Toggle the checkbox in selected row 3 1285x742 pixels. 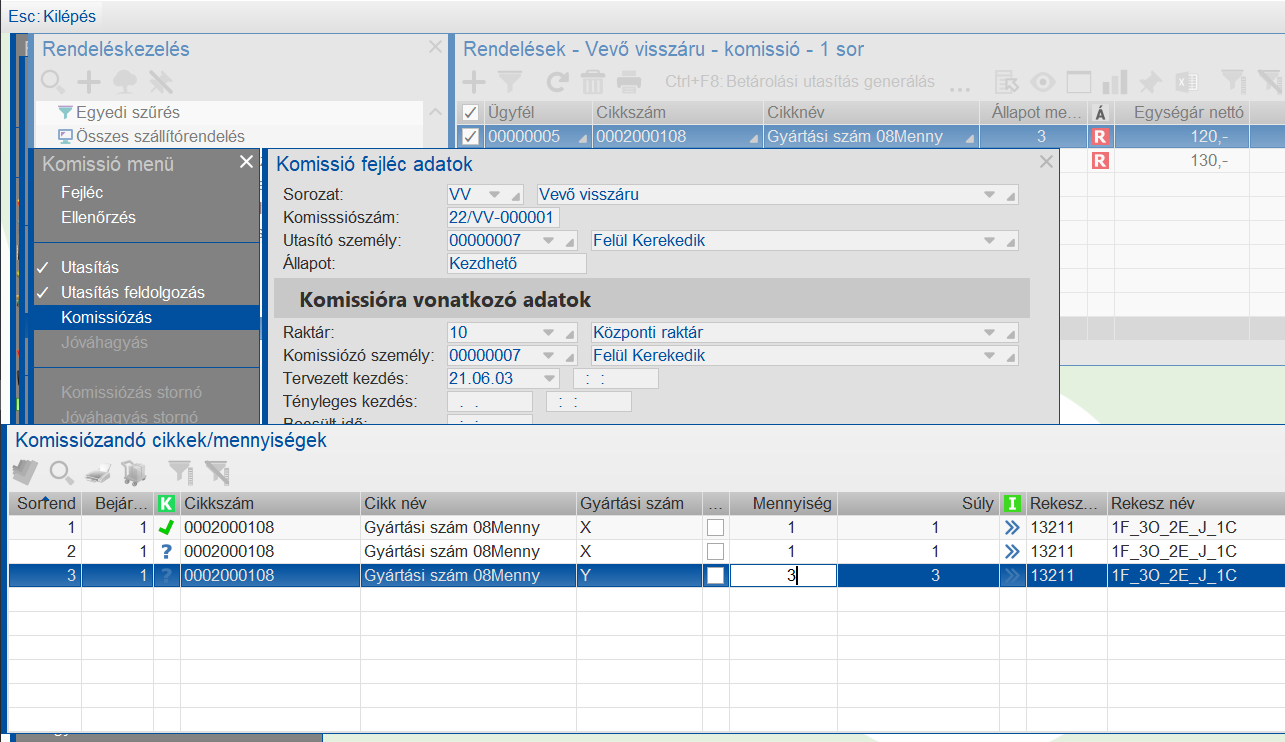click(716, 575)
